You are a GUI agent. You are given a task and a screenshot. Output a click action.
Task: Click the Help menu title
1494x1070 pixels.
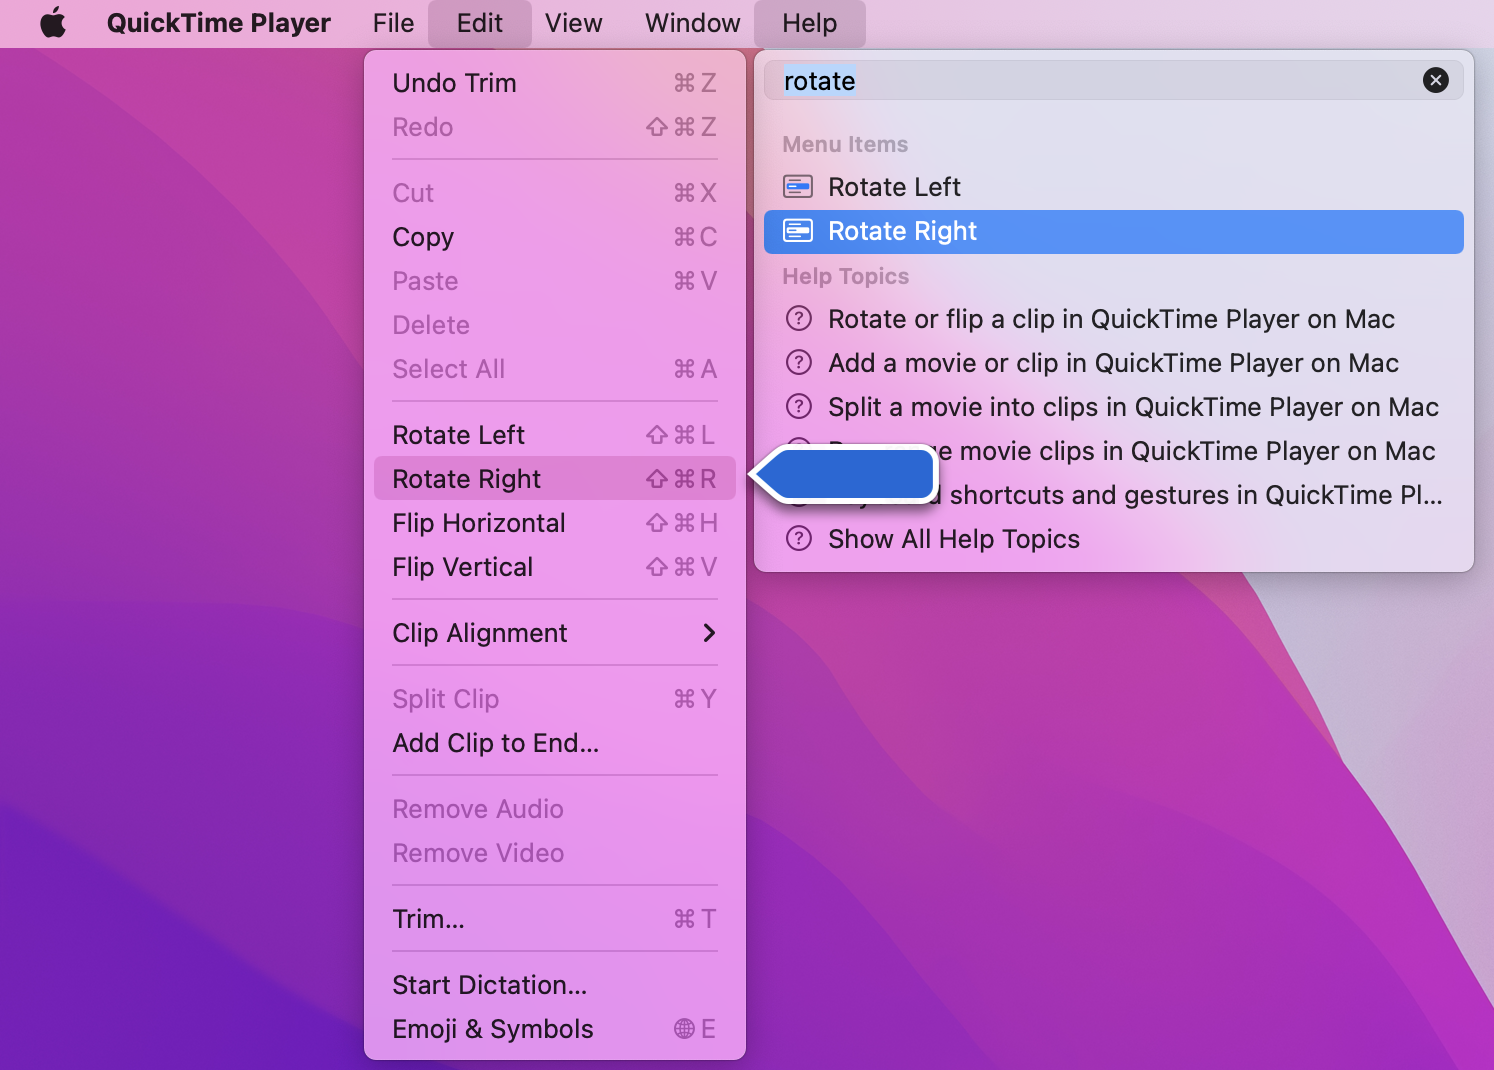coord(810,23)
